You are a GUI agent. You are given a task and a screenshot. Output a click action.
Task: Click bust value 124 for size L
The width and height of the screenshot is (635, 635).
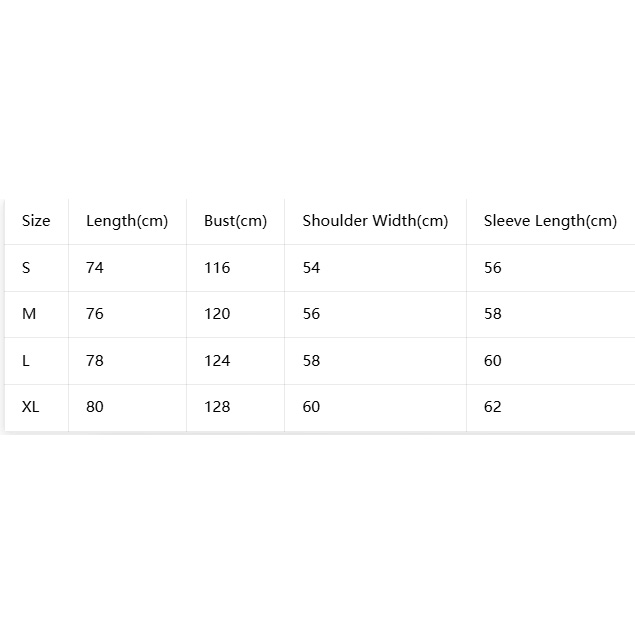(217, 360)
